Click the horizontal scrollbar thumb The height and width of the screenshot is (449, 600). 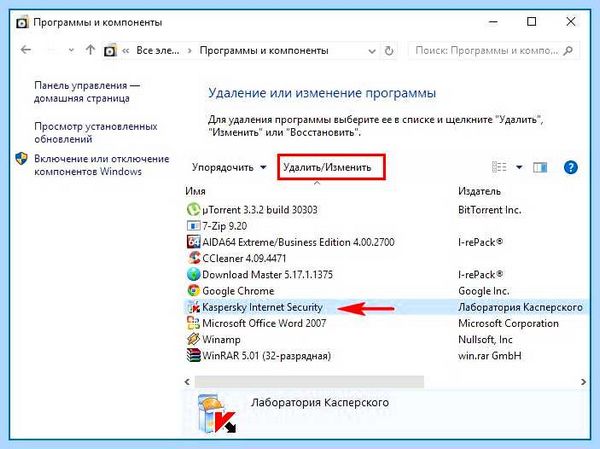[x=309, y=382]
